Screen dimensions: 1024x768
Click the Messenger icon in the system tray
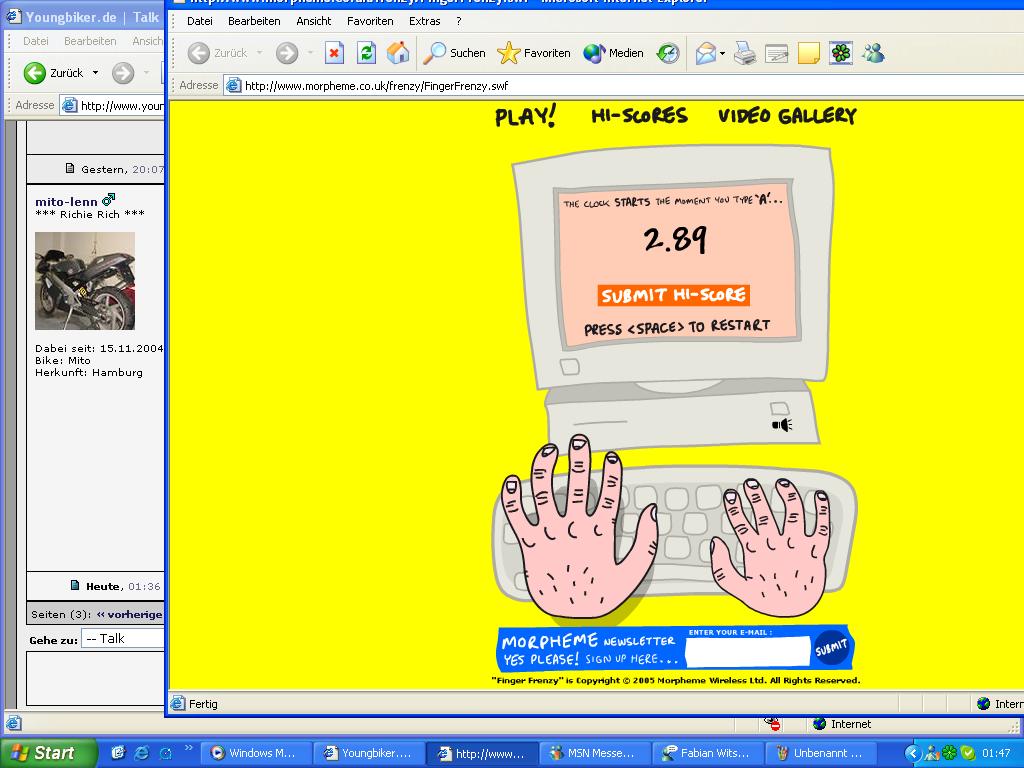pyautogui.click(x=932, y=753)
